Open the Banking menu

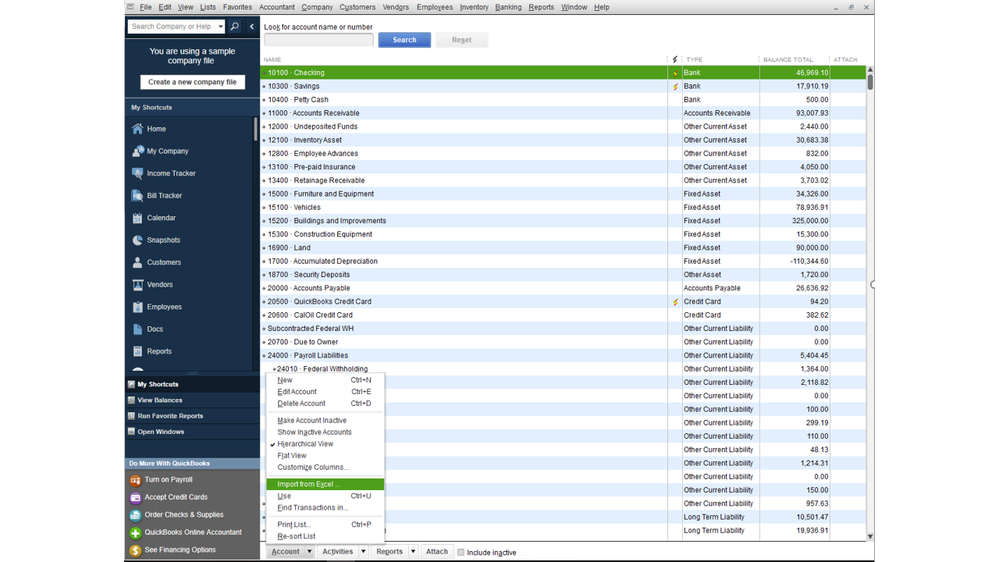pos(508,7)
